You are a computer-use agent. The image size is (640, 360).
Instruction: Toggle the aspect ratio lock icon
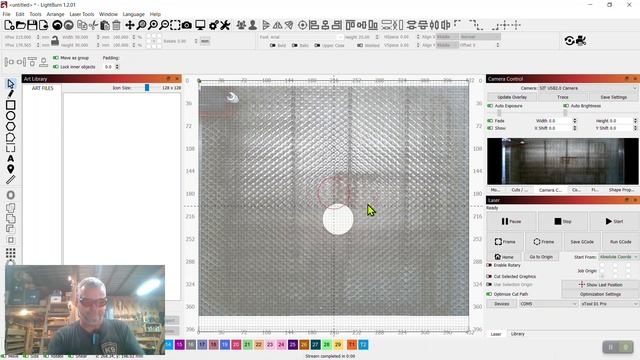55,40
